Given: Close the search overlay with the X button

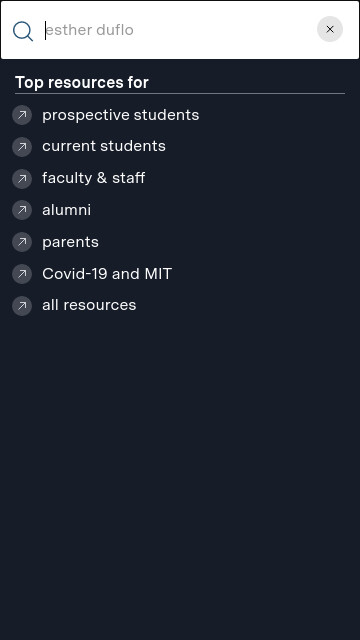Looking at the screenshot, I should pyautogui.click(x=330, y=29).
